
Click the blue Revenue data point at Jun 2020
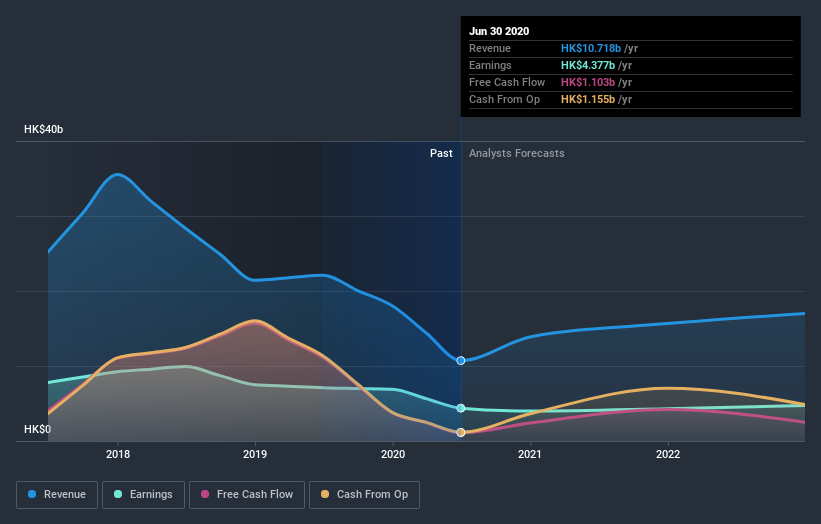coord(461,361)
